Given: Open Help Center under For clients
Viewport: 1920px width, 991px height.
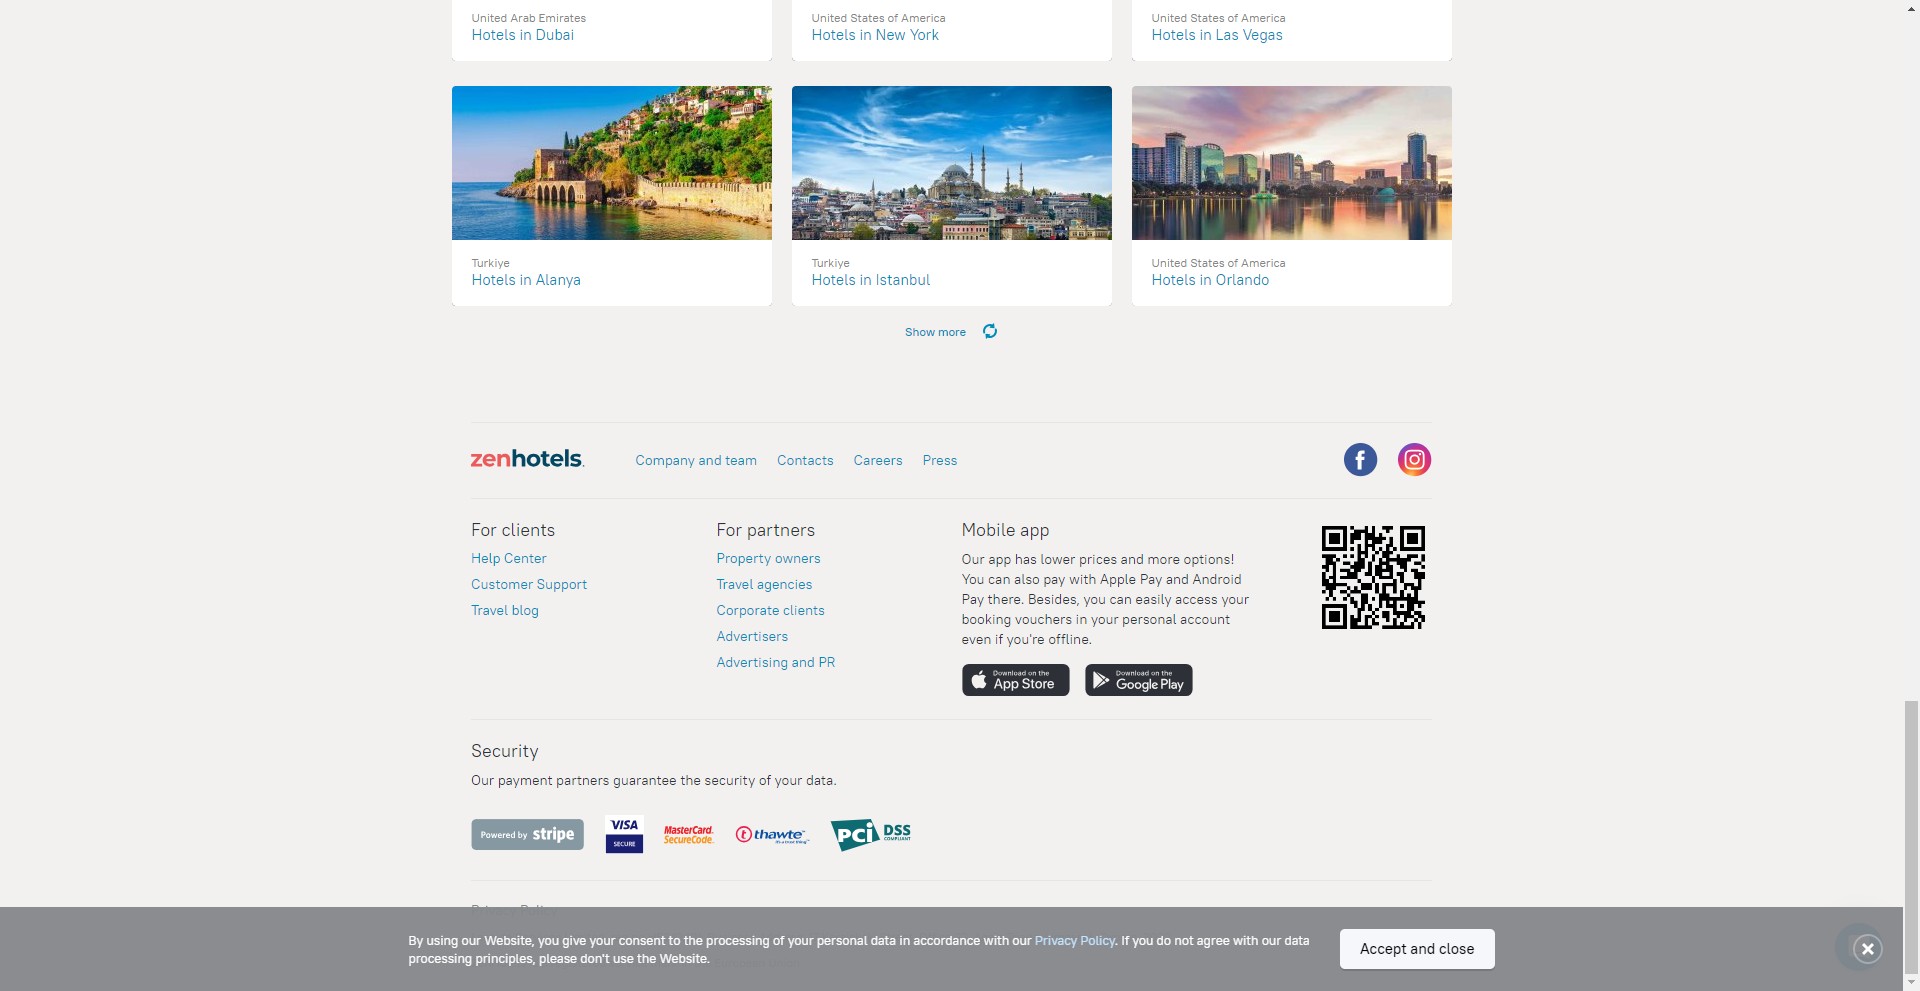Looking at the screenshot, I should (509, 559).
